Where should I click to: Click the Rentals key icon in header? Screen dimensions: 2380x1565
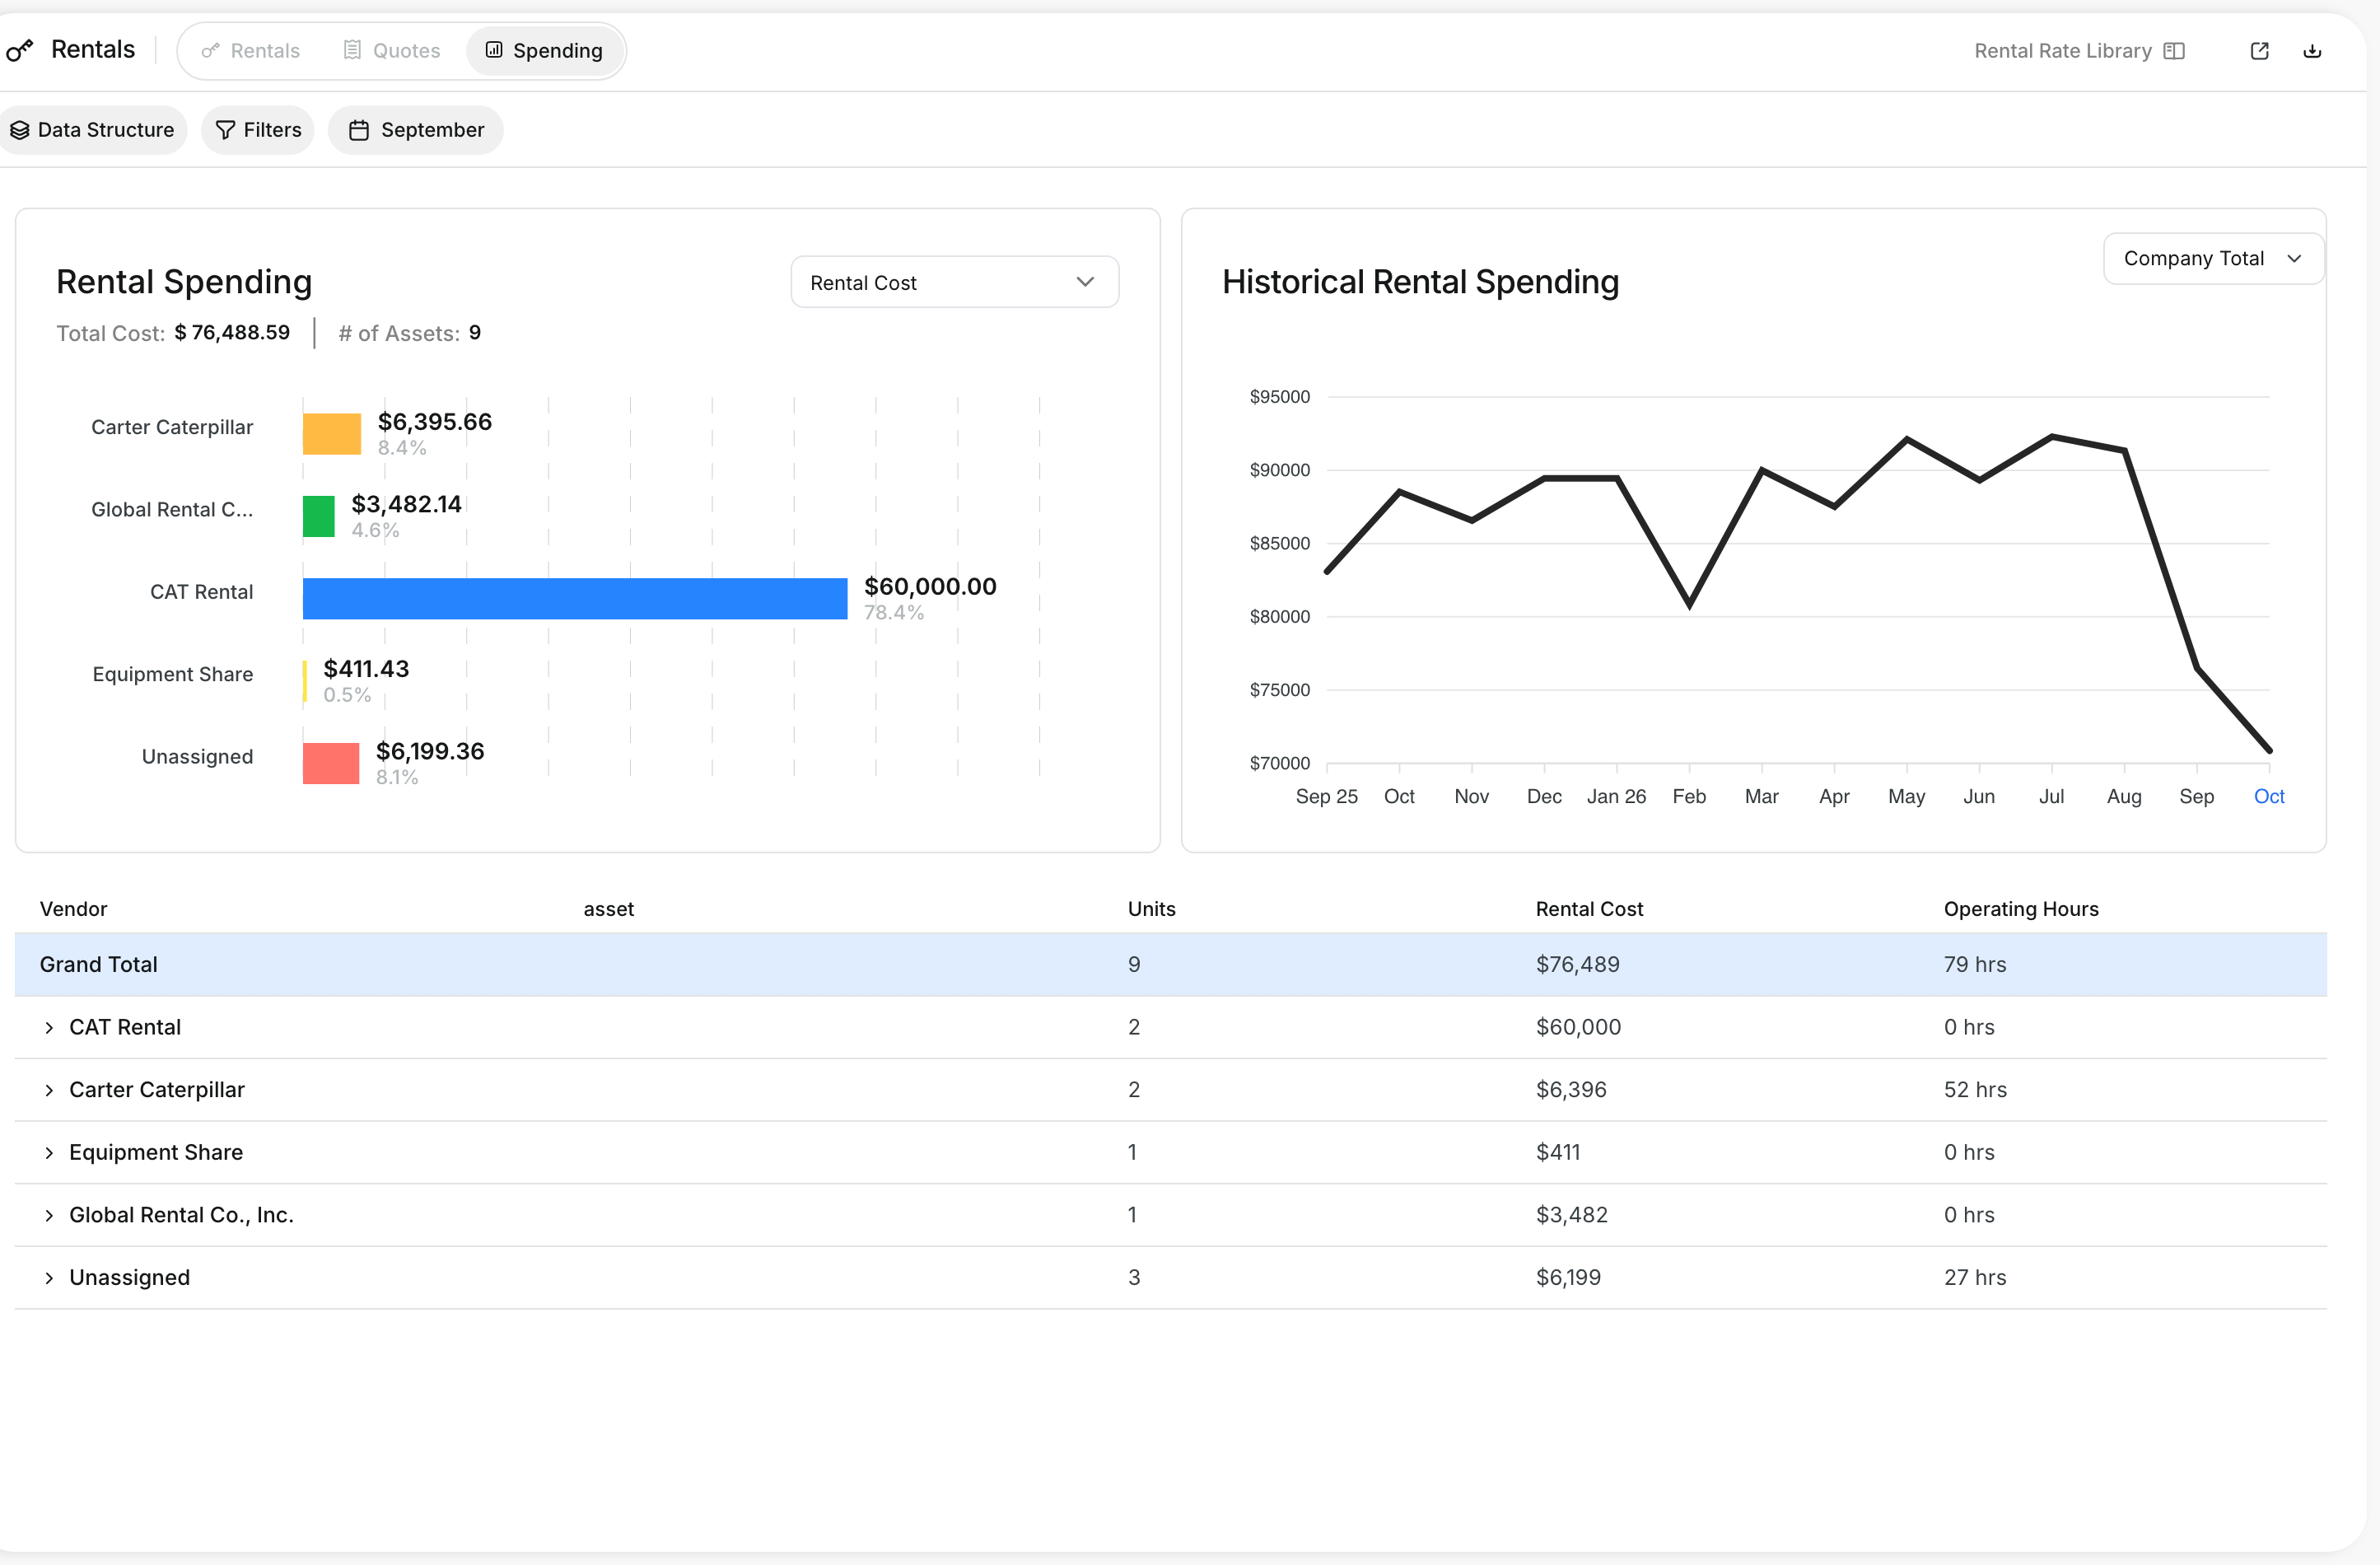coord(19,50)
